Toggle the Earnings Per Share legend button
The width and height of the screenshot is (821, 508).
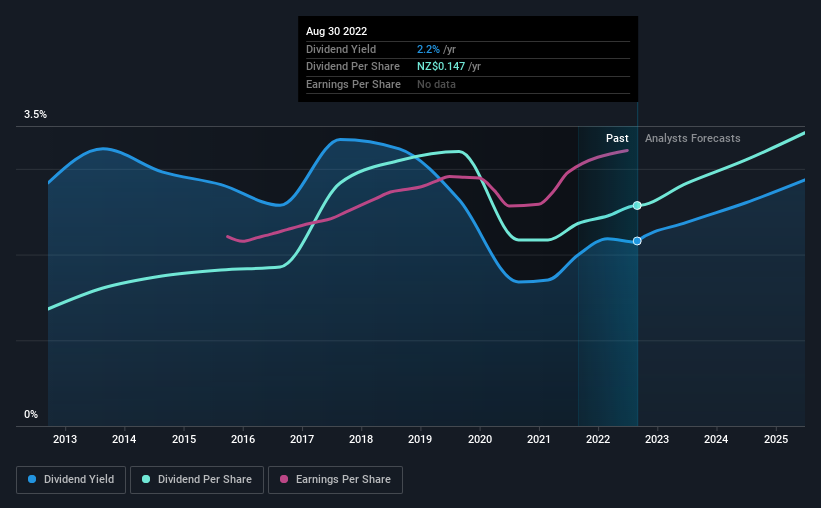point(336,480)
